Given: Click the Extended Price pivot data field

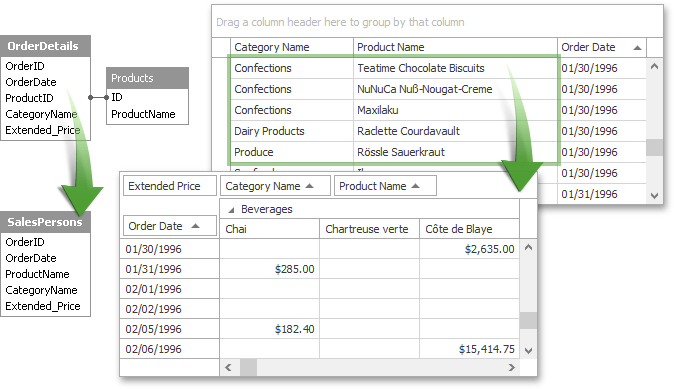Looking at the screenshot, I should click(169, 186).
